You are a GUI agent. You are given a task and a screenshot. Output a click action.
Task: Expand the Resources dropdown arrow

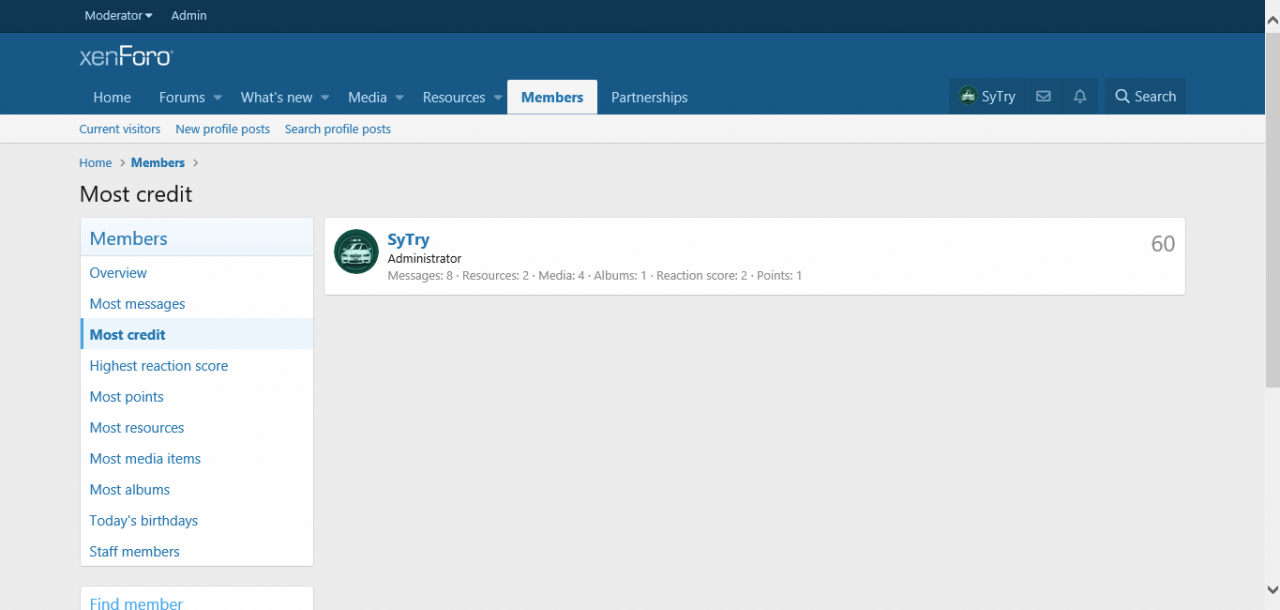[498, 98]
